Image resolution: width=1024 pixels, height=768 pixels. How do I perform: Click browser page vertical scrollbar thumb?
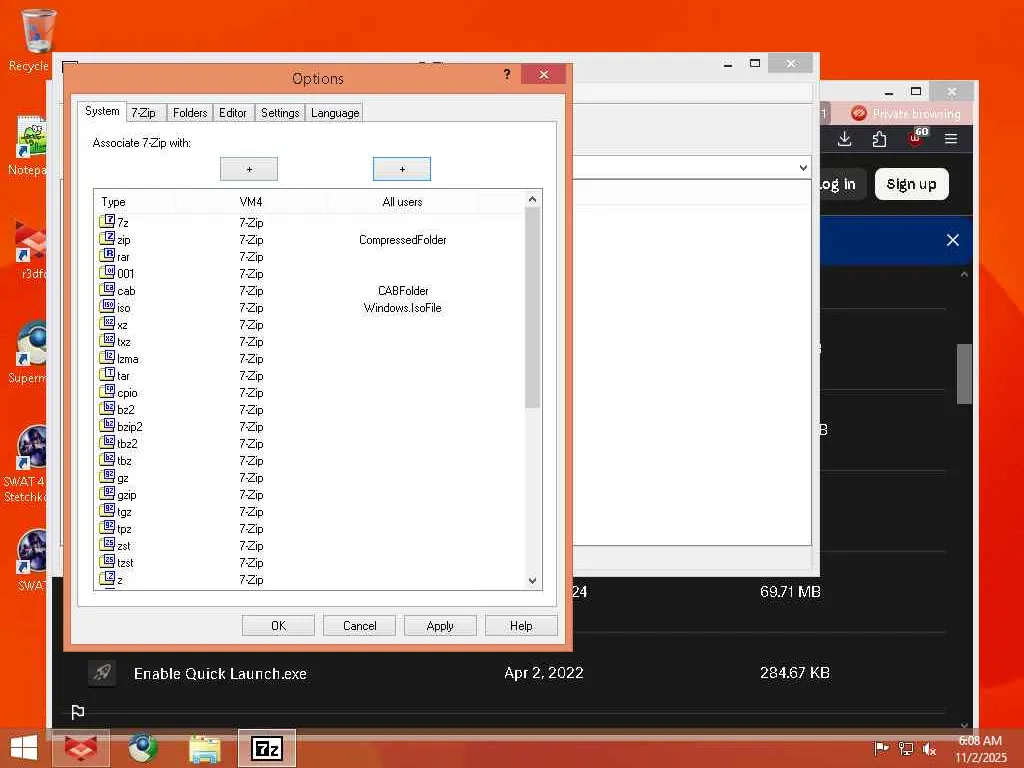[964, 374]
